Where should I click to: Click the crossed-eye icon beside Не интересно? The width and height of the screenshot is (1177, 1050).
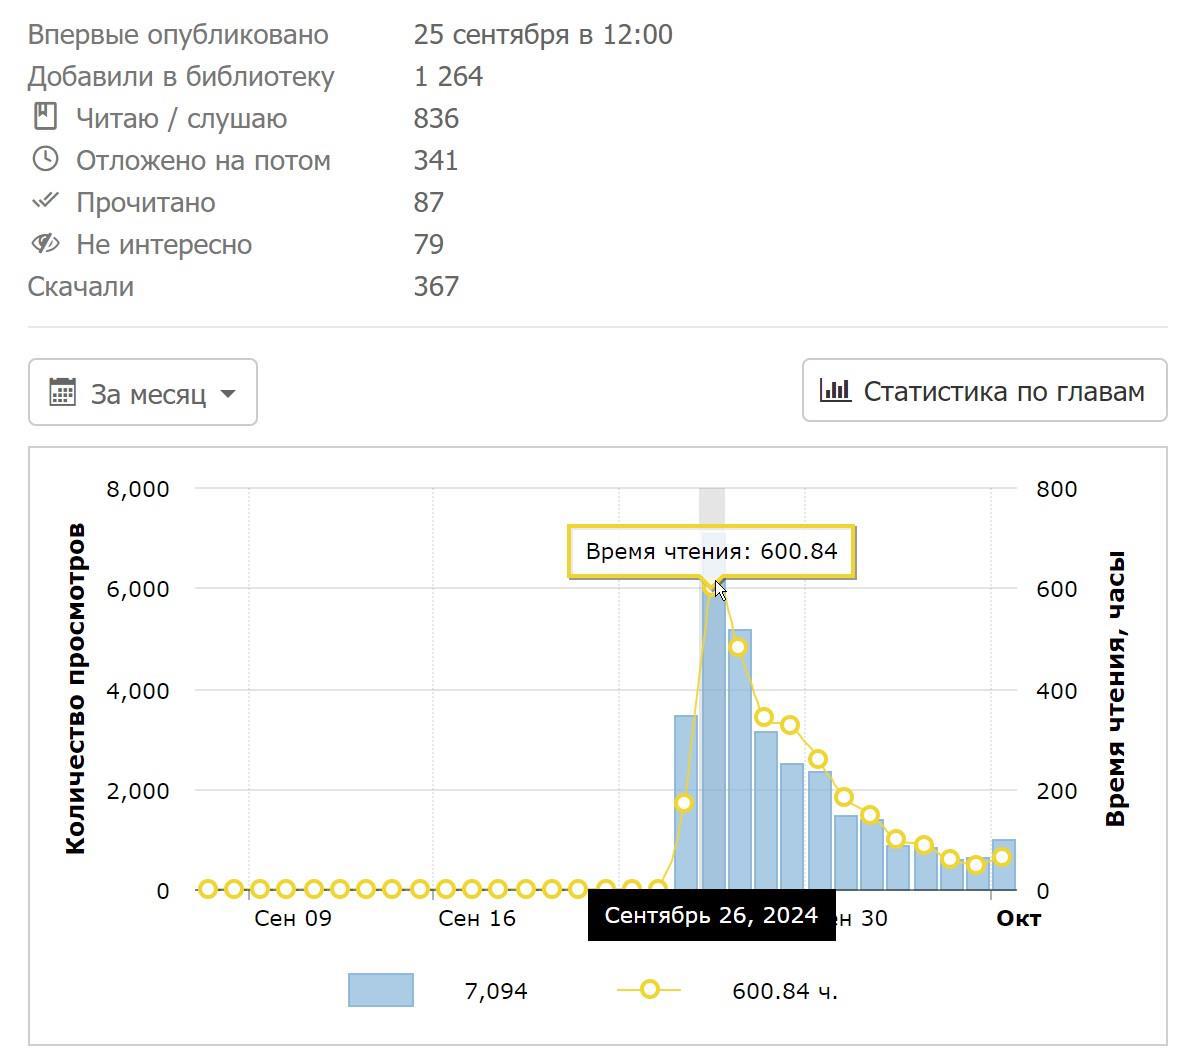(45, 243)
